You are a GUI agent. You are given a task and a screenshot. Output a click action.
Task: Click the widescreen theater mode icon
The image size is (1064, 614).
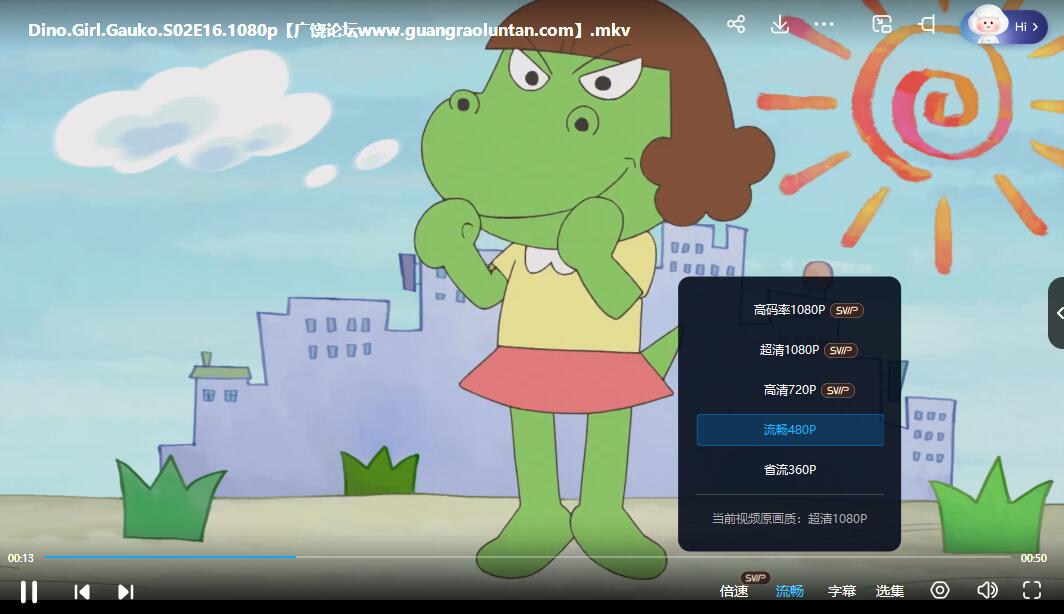pyautogui.click(x=926, y=24)
